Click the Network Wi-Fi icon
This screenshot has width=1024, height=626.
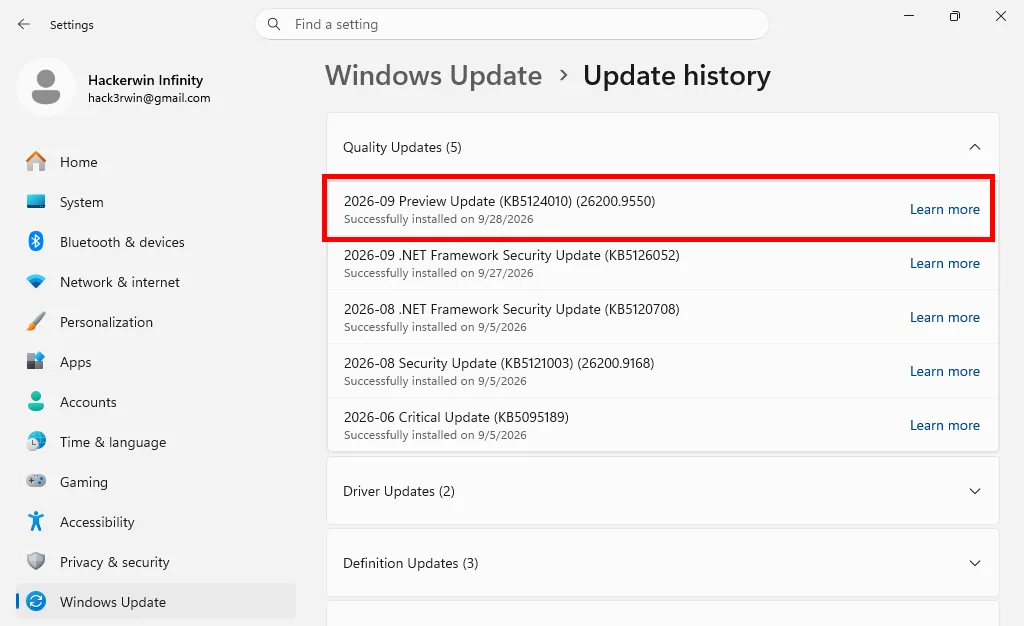(36, 281)
